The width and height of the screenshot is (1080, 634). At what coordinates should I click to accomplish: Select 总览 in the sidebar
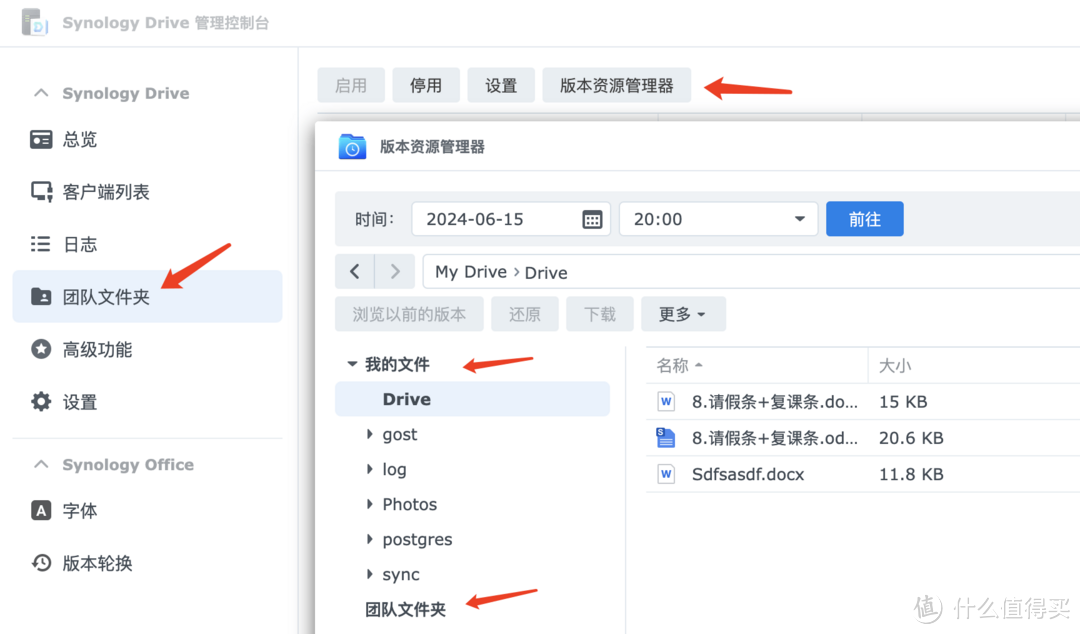[80, 139]
